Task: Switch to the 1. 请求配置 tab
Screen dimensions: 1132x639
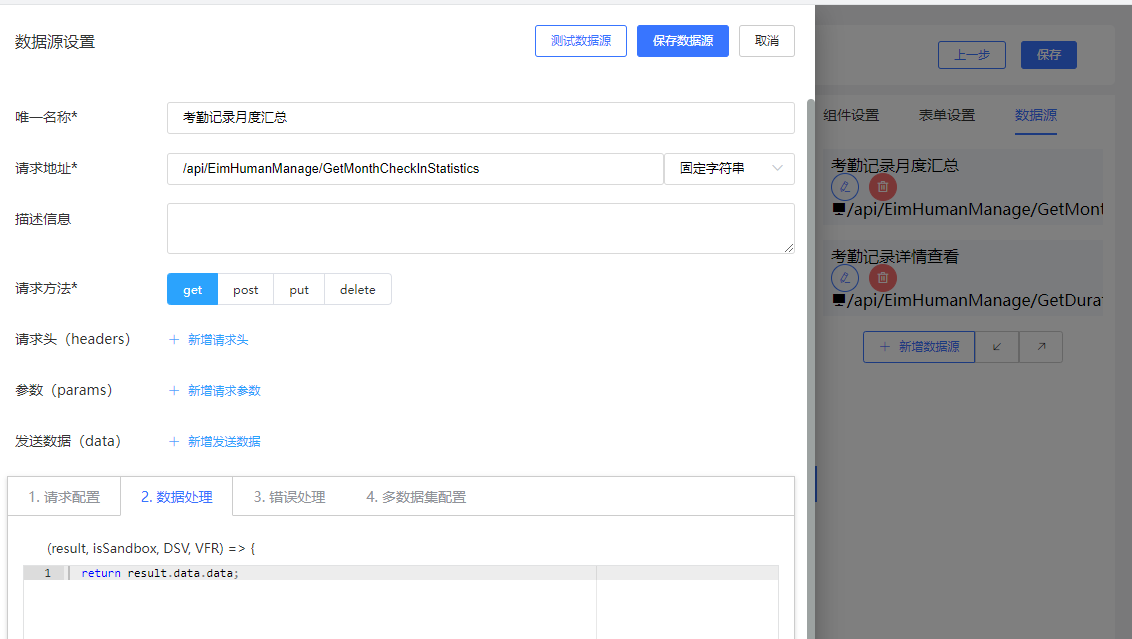Action: (x=64, y=497)
